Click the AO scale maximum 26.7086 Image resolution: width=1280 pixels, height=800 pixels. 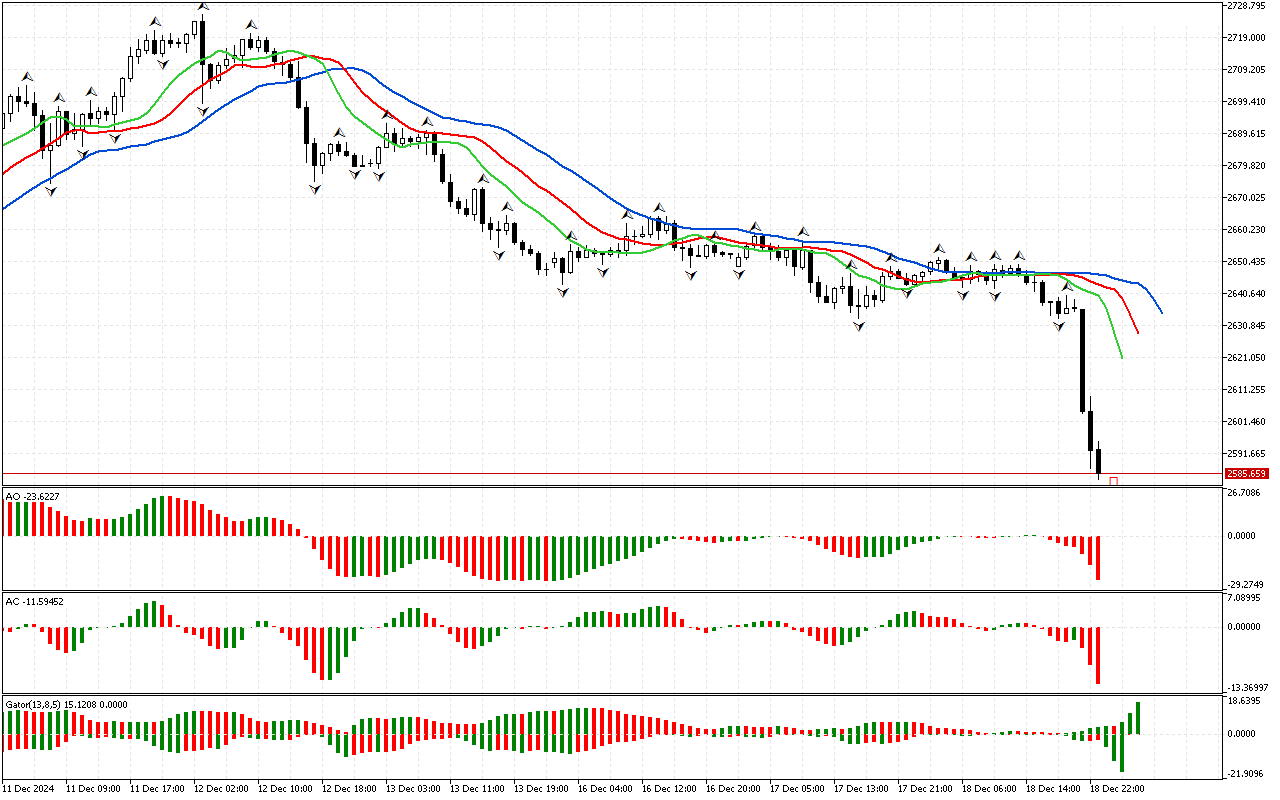click(1245, 493)
